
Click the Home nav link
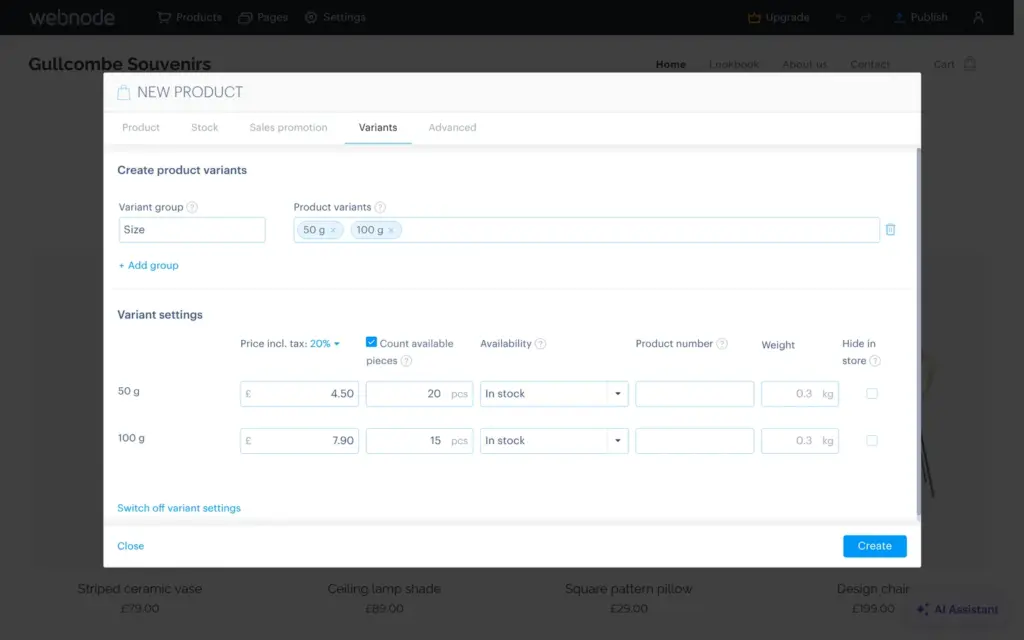click(x=671, y=64)
